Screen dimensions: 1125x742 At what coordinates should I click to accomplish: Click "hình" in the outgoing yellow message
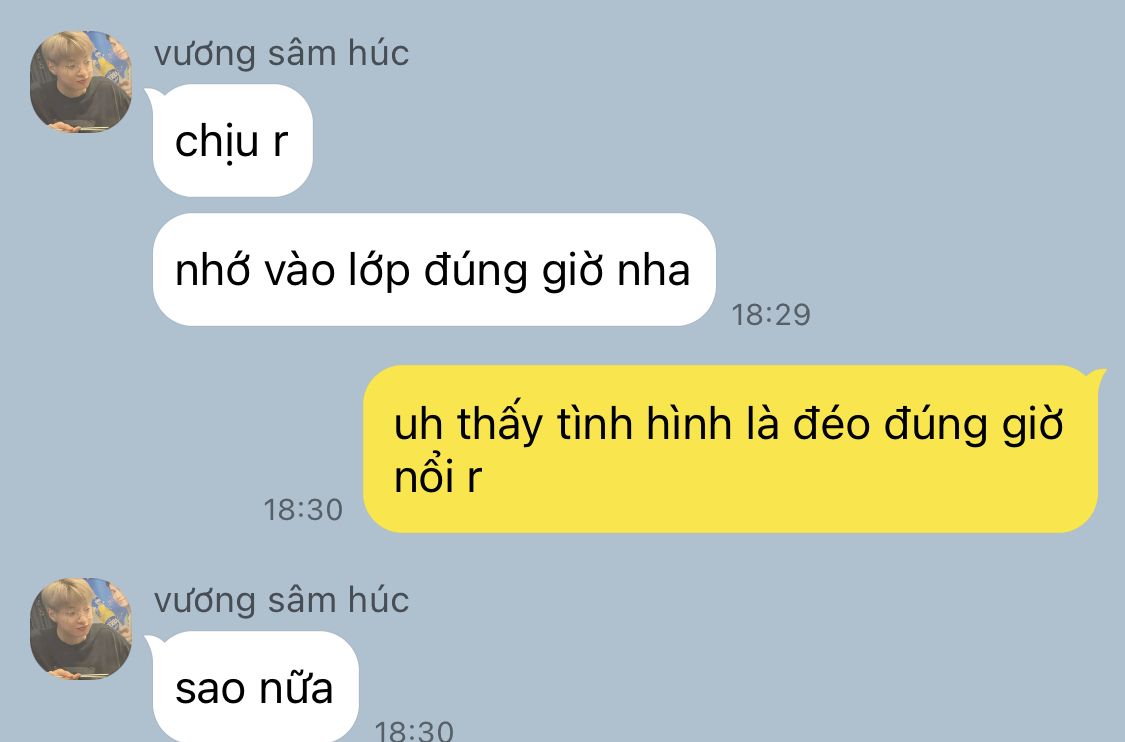pyautogui.click(x=689, y=423)
